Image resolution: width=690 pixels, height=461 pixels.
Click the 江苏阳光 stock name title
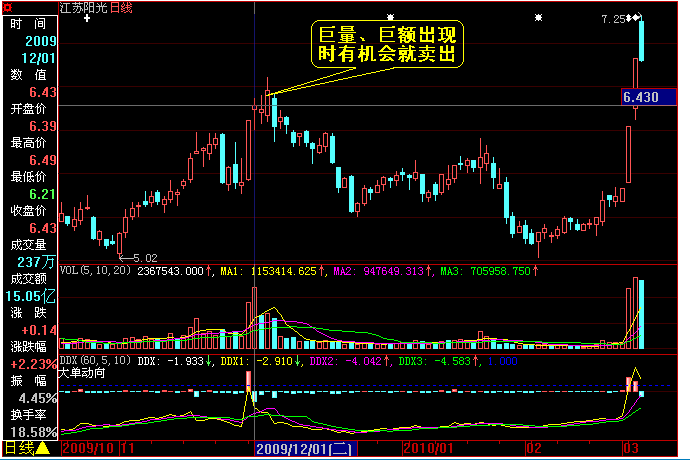pyautogui.click(x=84, y=7)
